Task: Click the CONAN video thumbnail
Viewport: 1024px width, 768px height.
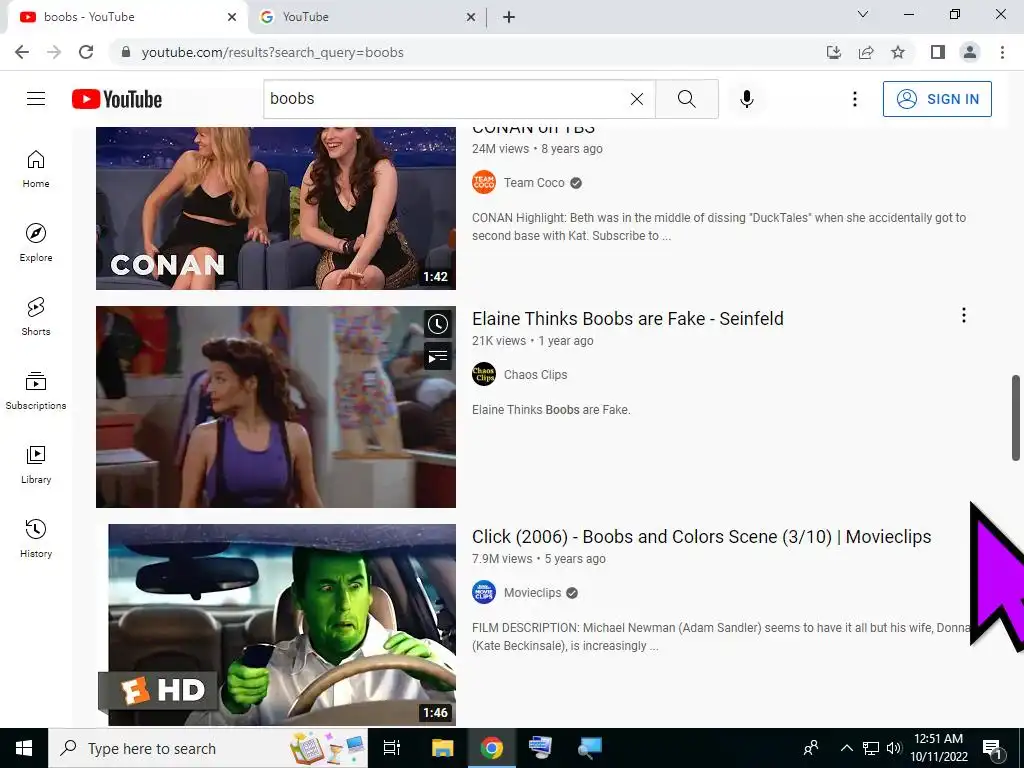Action: 276,208
